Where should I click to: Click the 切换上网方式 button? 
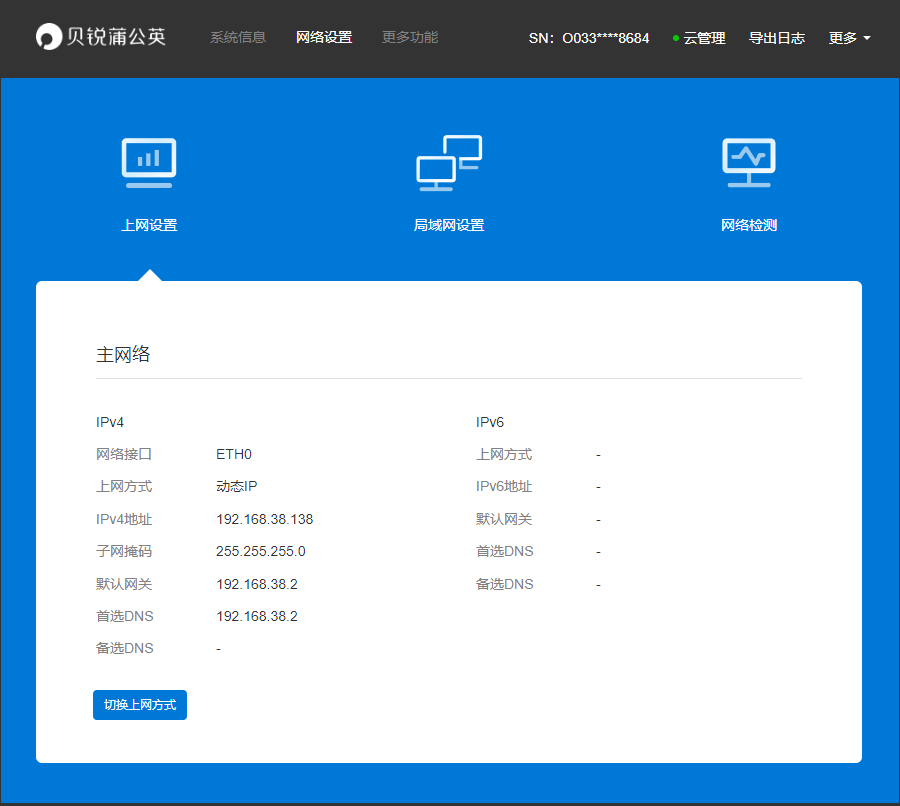click(x=139, y=704)
